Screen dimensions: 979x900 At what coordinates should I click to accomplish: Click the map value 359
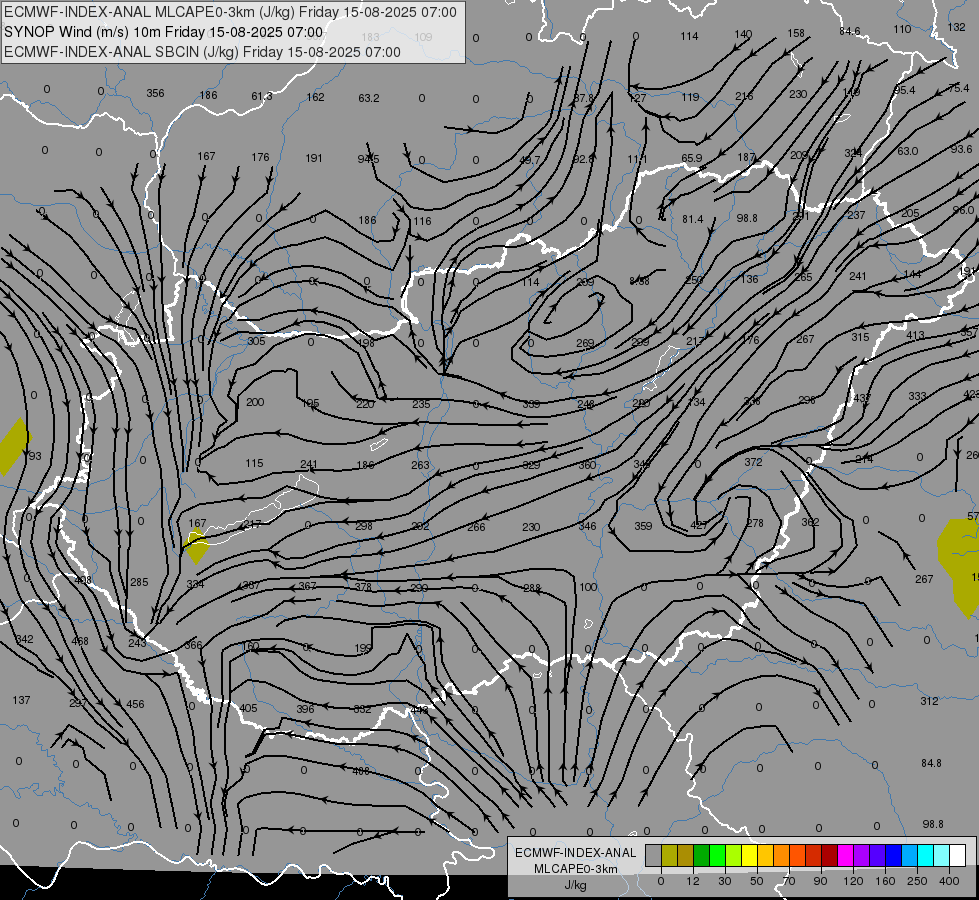(x=643, y=526)
